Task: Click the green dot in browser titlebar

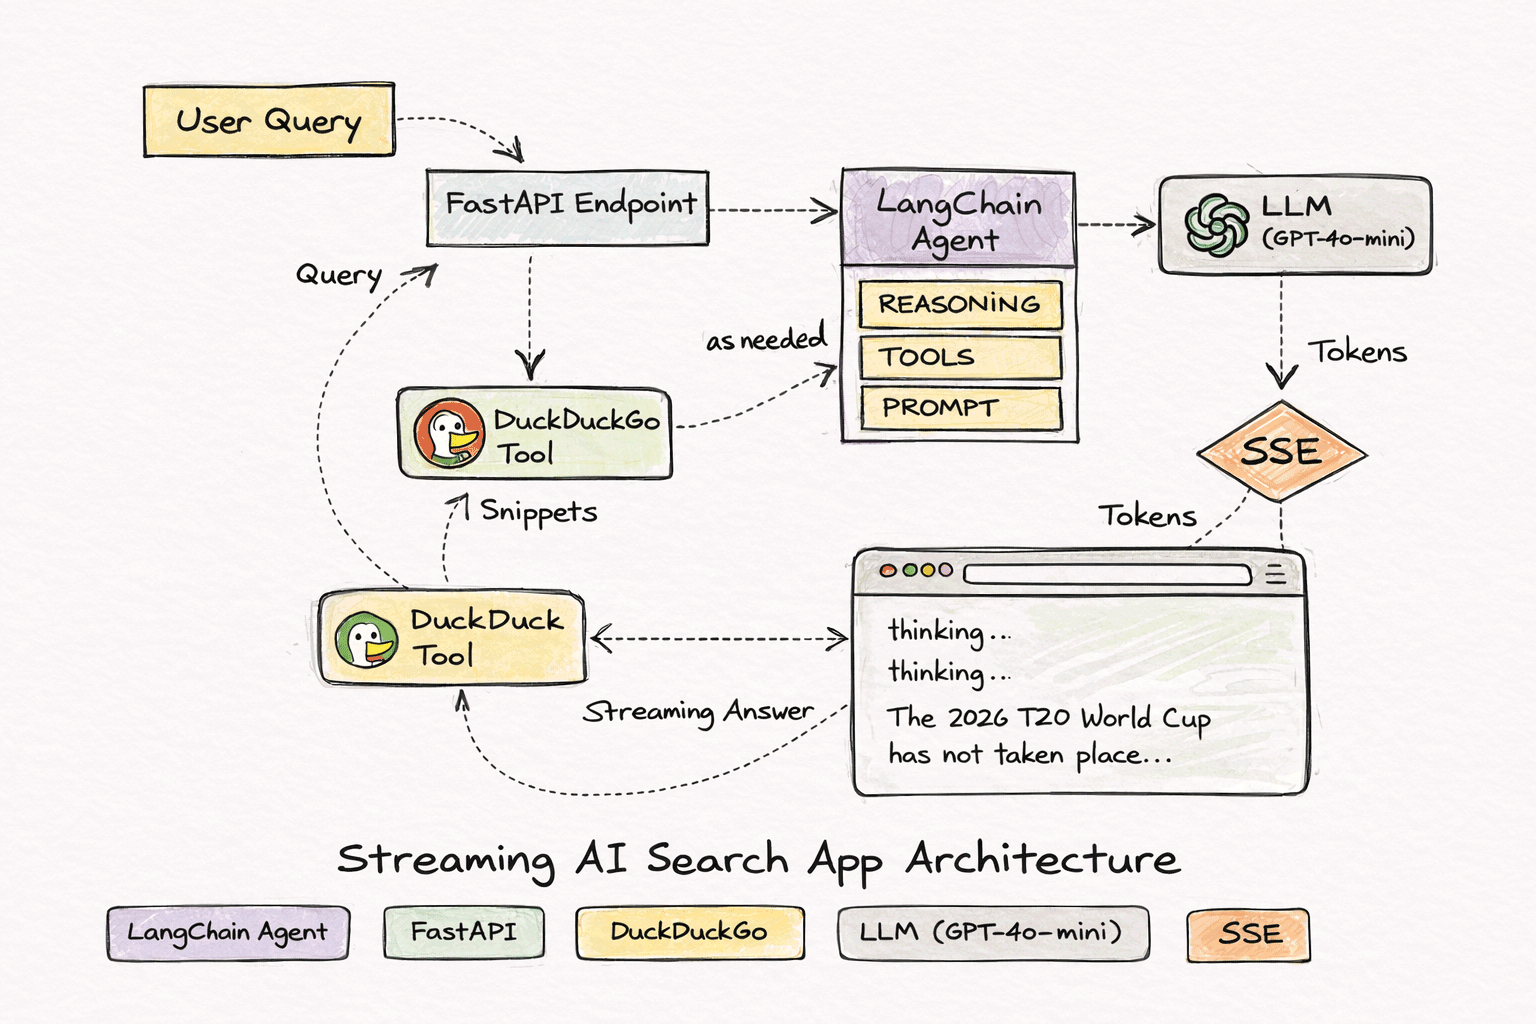Action: click(909, 570)
